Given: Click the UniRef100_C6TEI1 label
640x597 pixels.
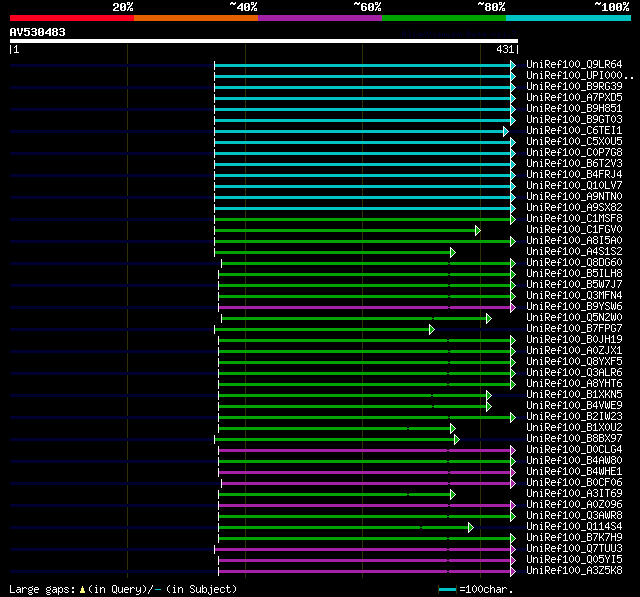Looking at the screenshot, I should click(574, 131).
